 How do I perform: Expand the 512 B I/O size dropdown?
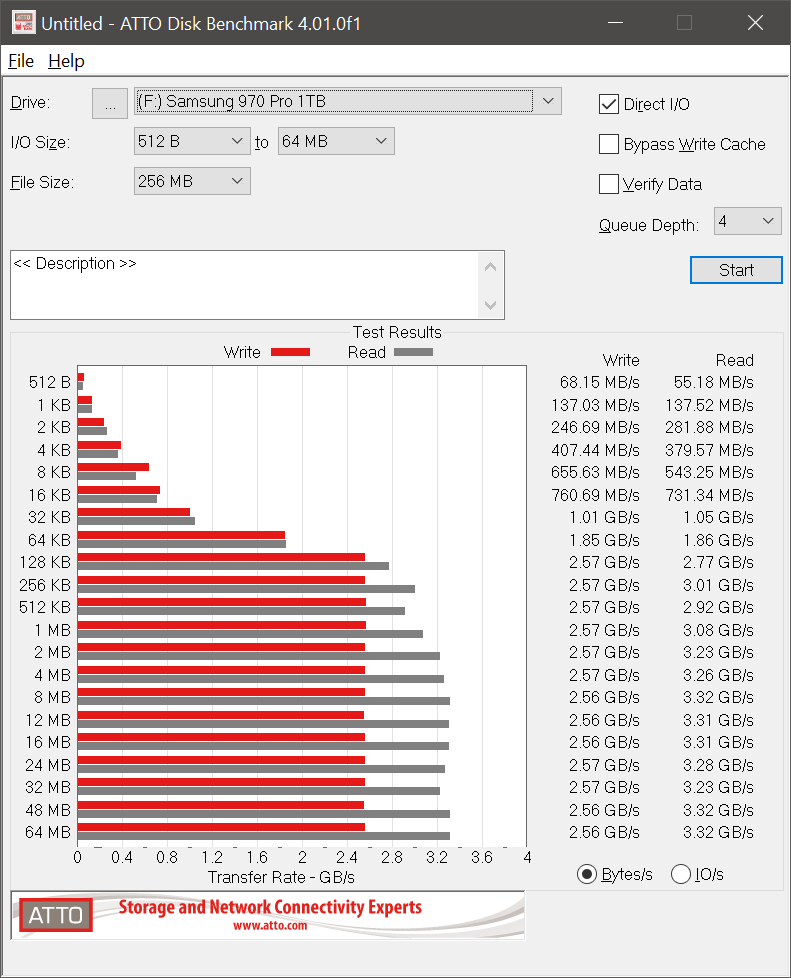[x=192, y=141]
